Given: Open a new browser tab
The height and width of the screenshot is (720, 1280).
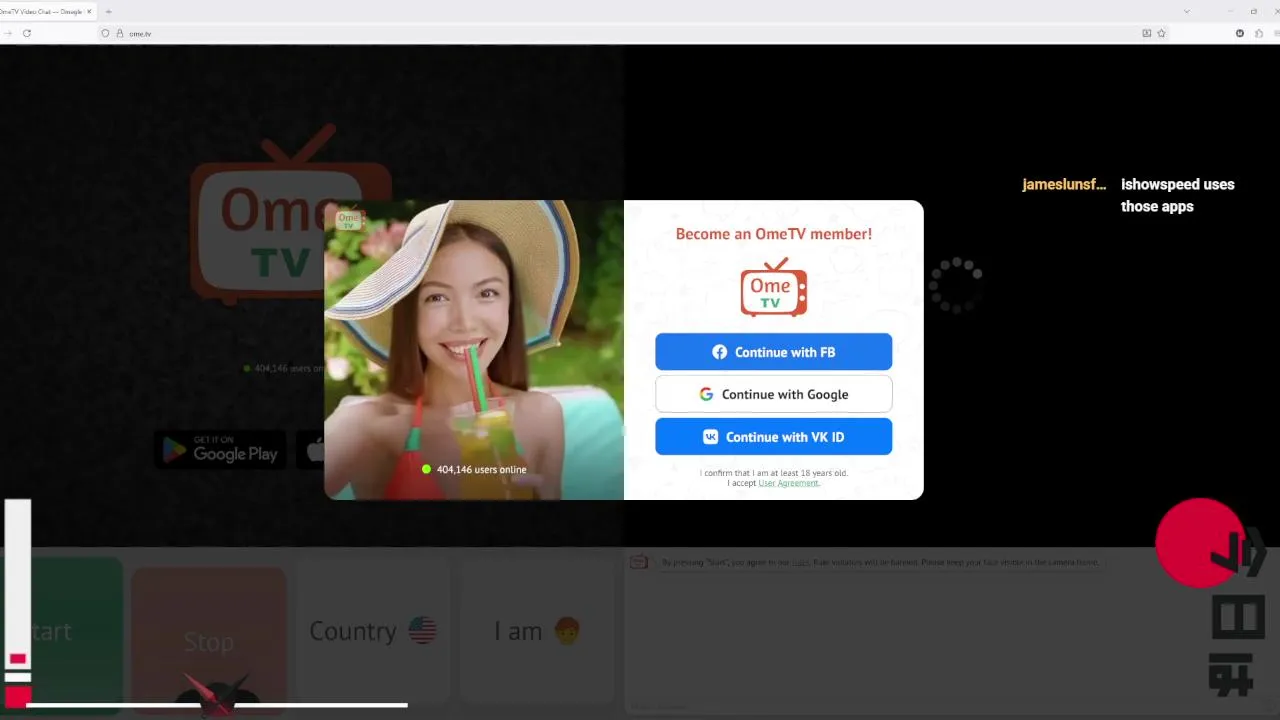Looking at the screenshot, I should pos(108,11).
